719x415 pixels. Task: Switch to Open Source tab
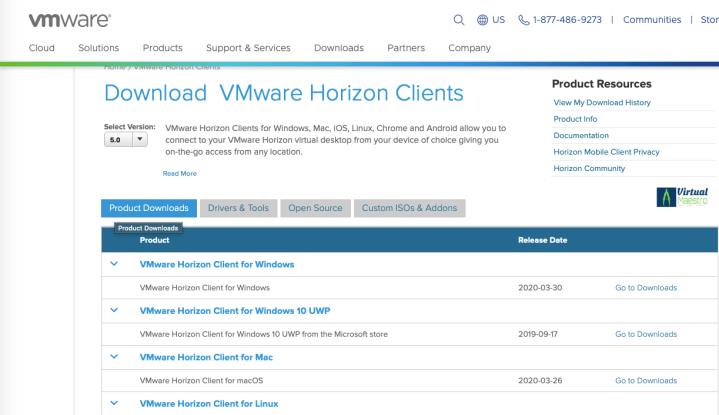pyautogui.click(x=315, y=208)
